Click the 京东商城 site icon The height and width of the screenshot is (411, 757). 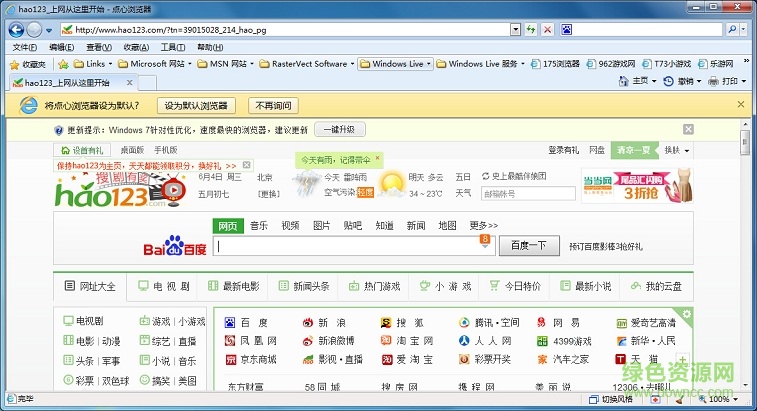[x=232, y=359]
